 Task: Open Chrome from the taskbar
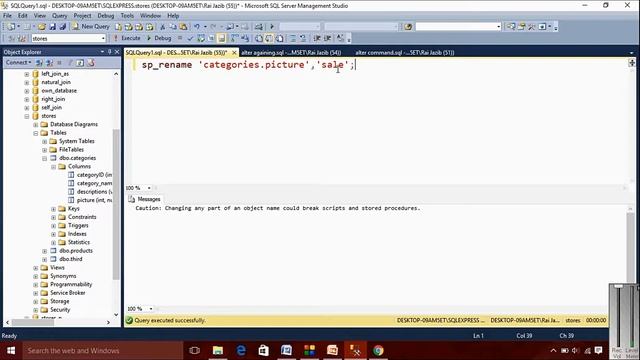pyautogui.click(x=378, y=351)
